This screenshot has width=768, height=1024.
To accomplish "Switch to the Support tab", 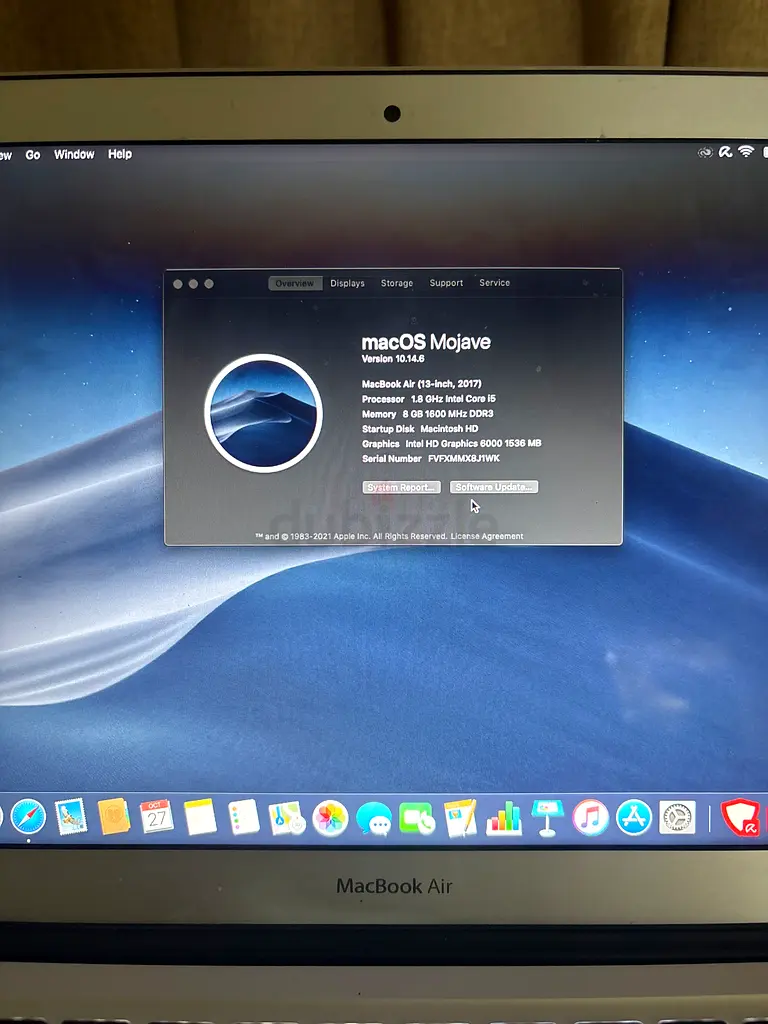I will click(446, 283).
